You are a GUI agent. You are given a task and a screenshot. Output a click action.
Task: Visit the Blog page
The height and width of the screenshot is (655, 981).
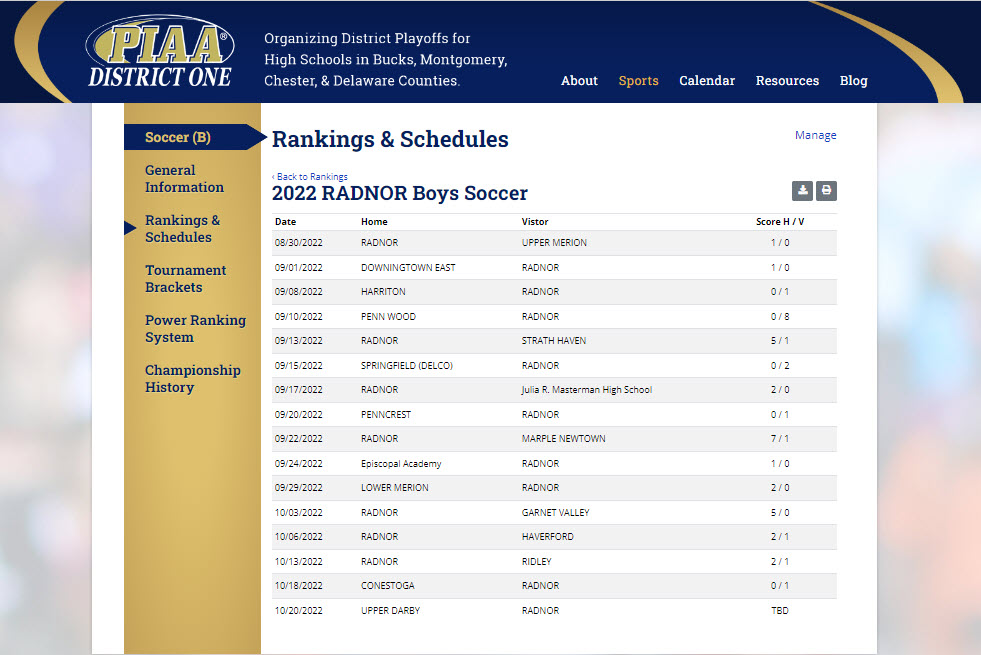coord(853,81)
